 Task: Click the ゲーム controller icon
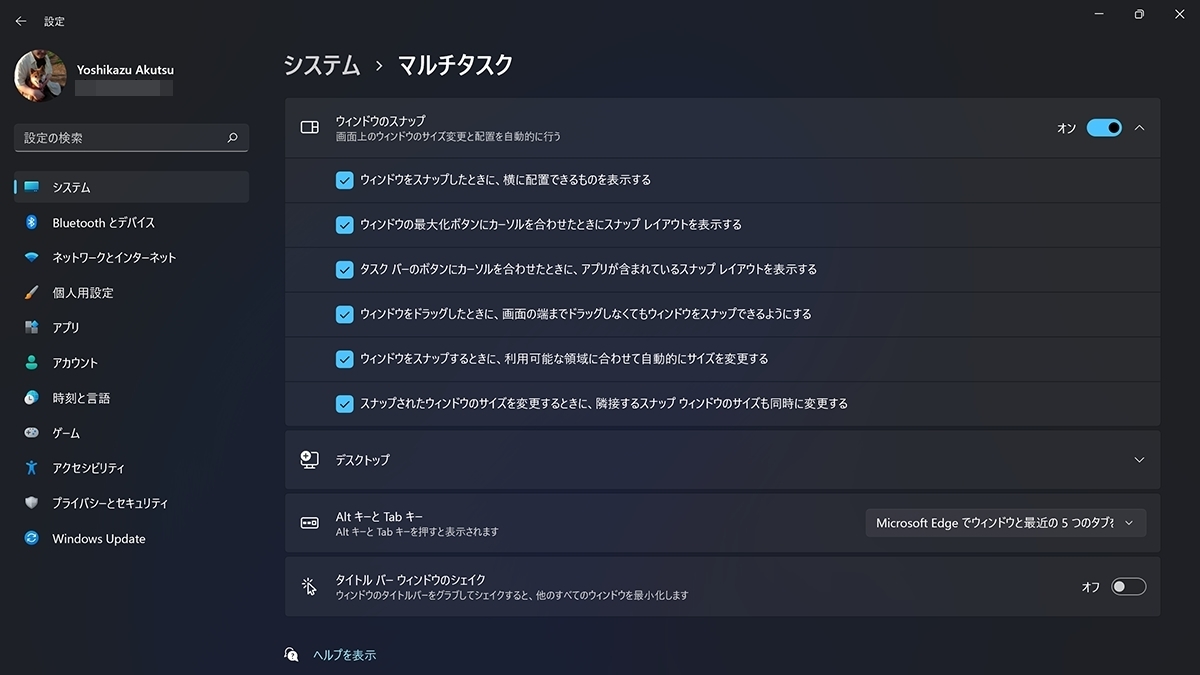(x=31, y=433)
